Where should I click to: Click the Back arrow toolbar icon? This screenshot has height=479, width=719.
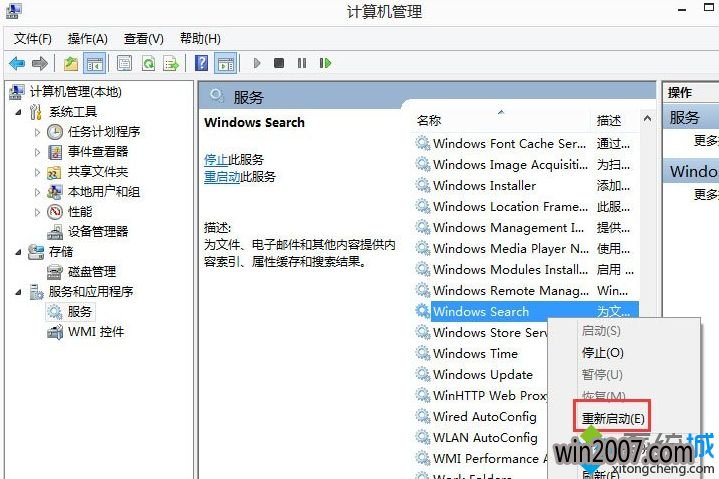[17, 63]
